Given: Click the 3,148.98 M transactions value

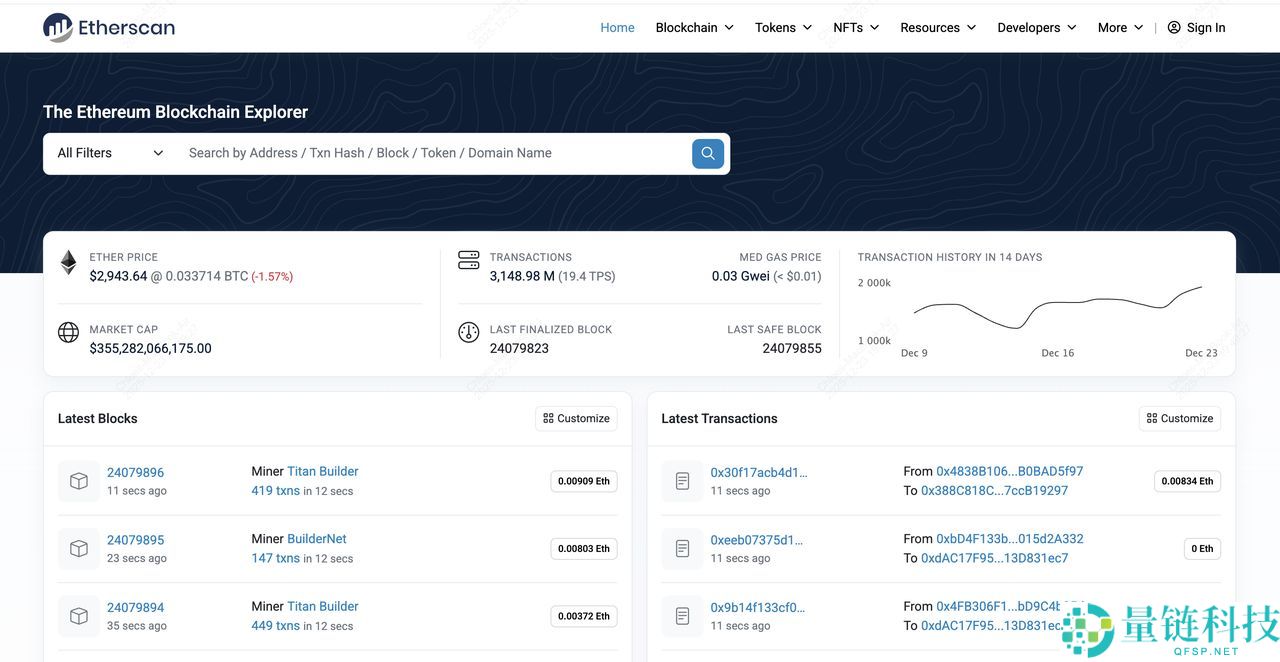Looking at the screenshot, I should tap(522, 276).
